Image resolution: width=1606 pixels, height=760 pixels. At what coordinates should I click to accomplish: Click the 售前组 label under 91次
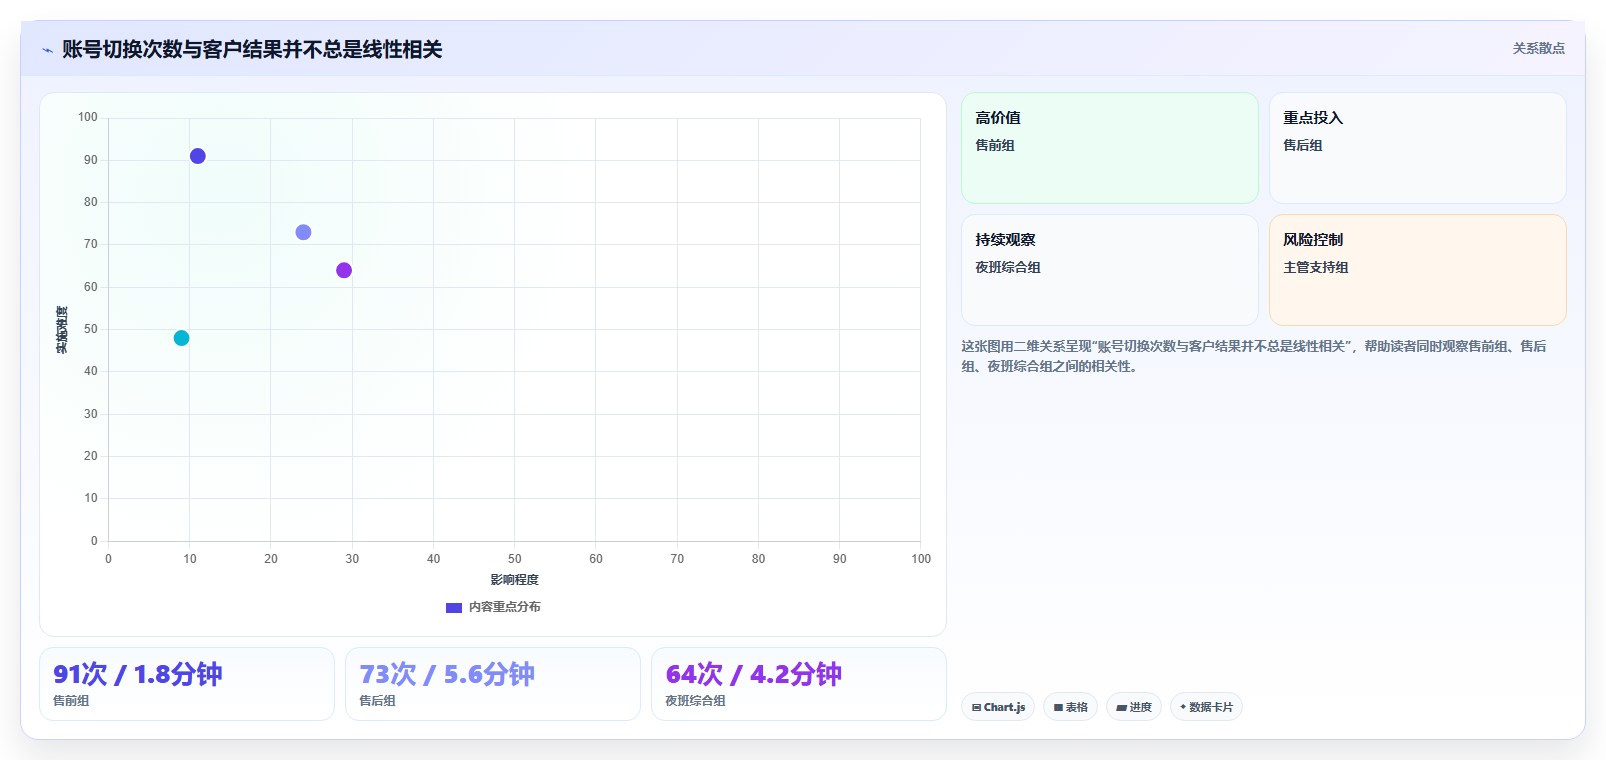(71, 701)
